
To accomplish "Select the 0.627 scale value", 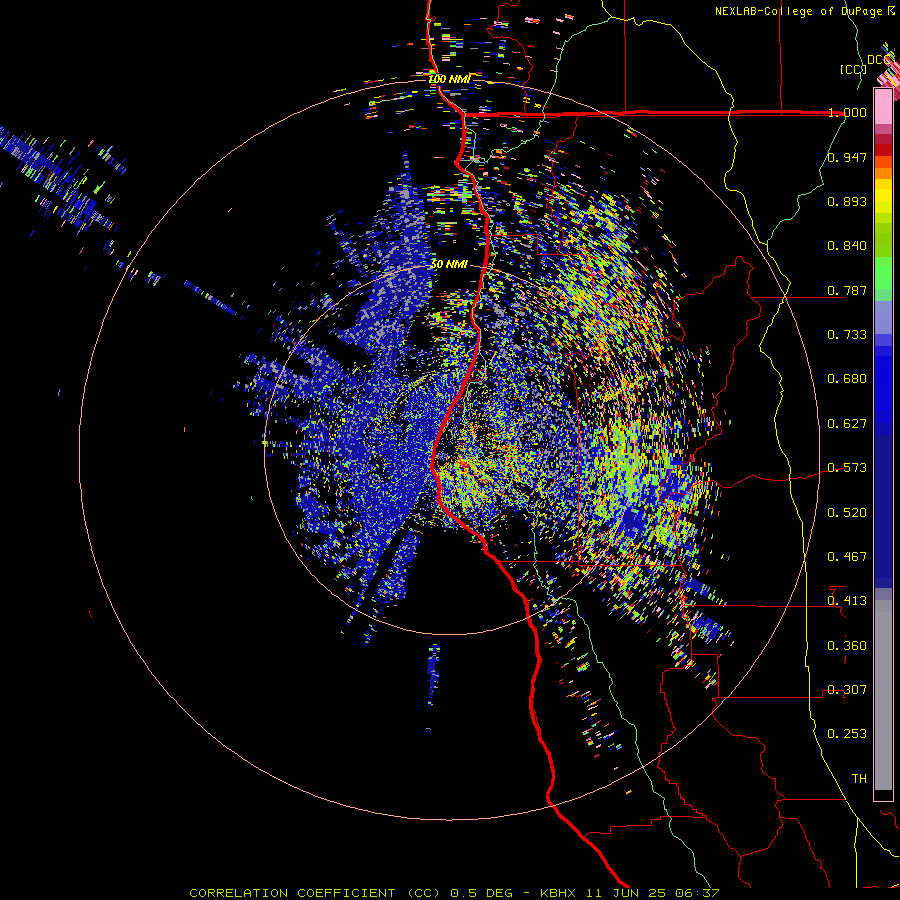I will pos(847,424).
